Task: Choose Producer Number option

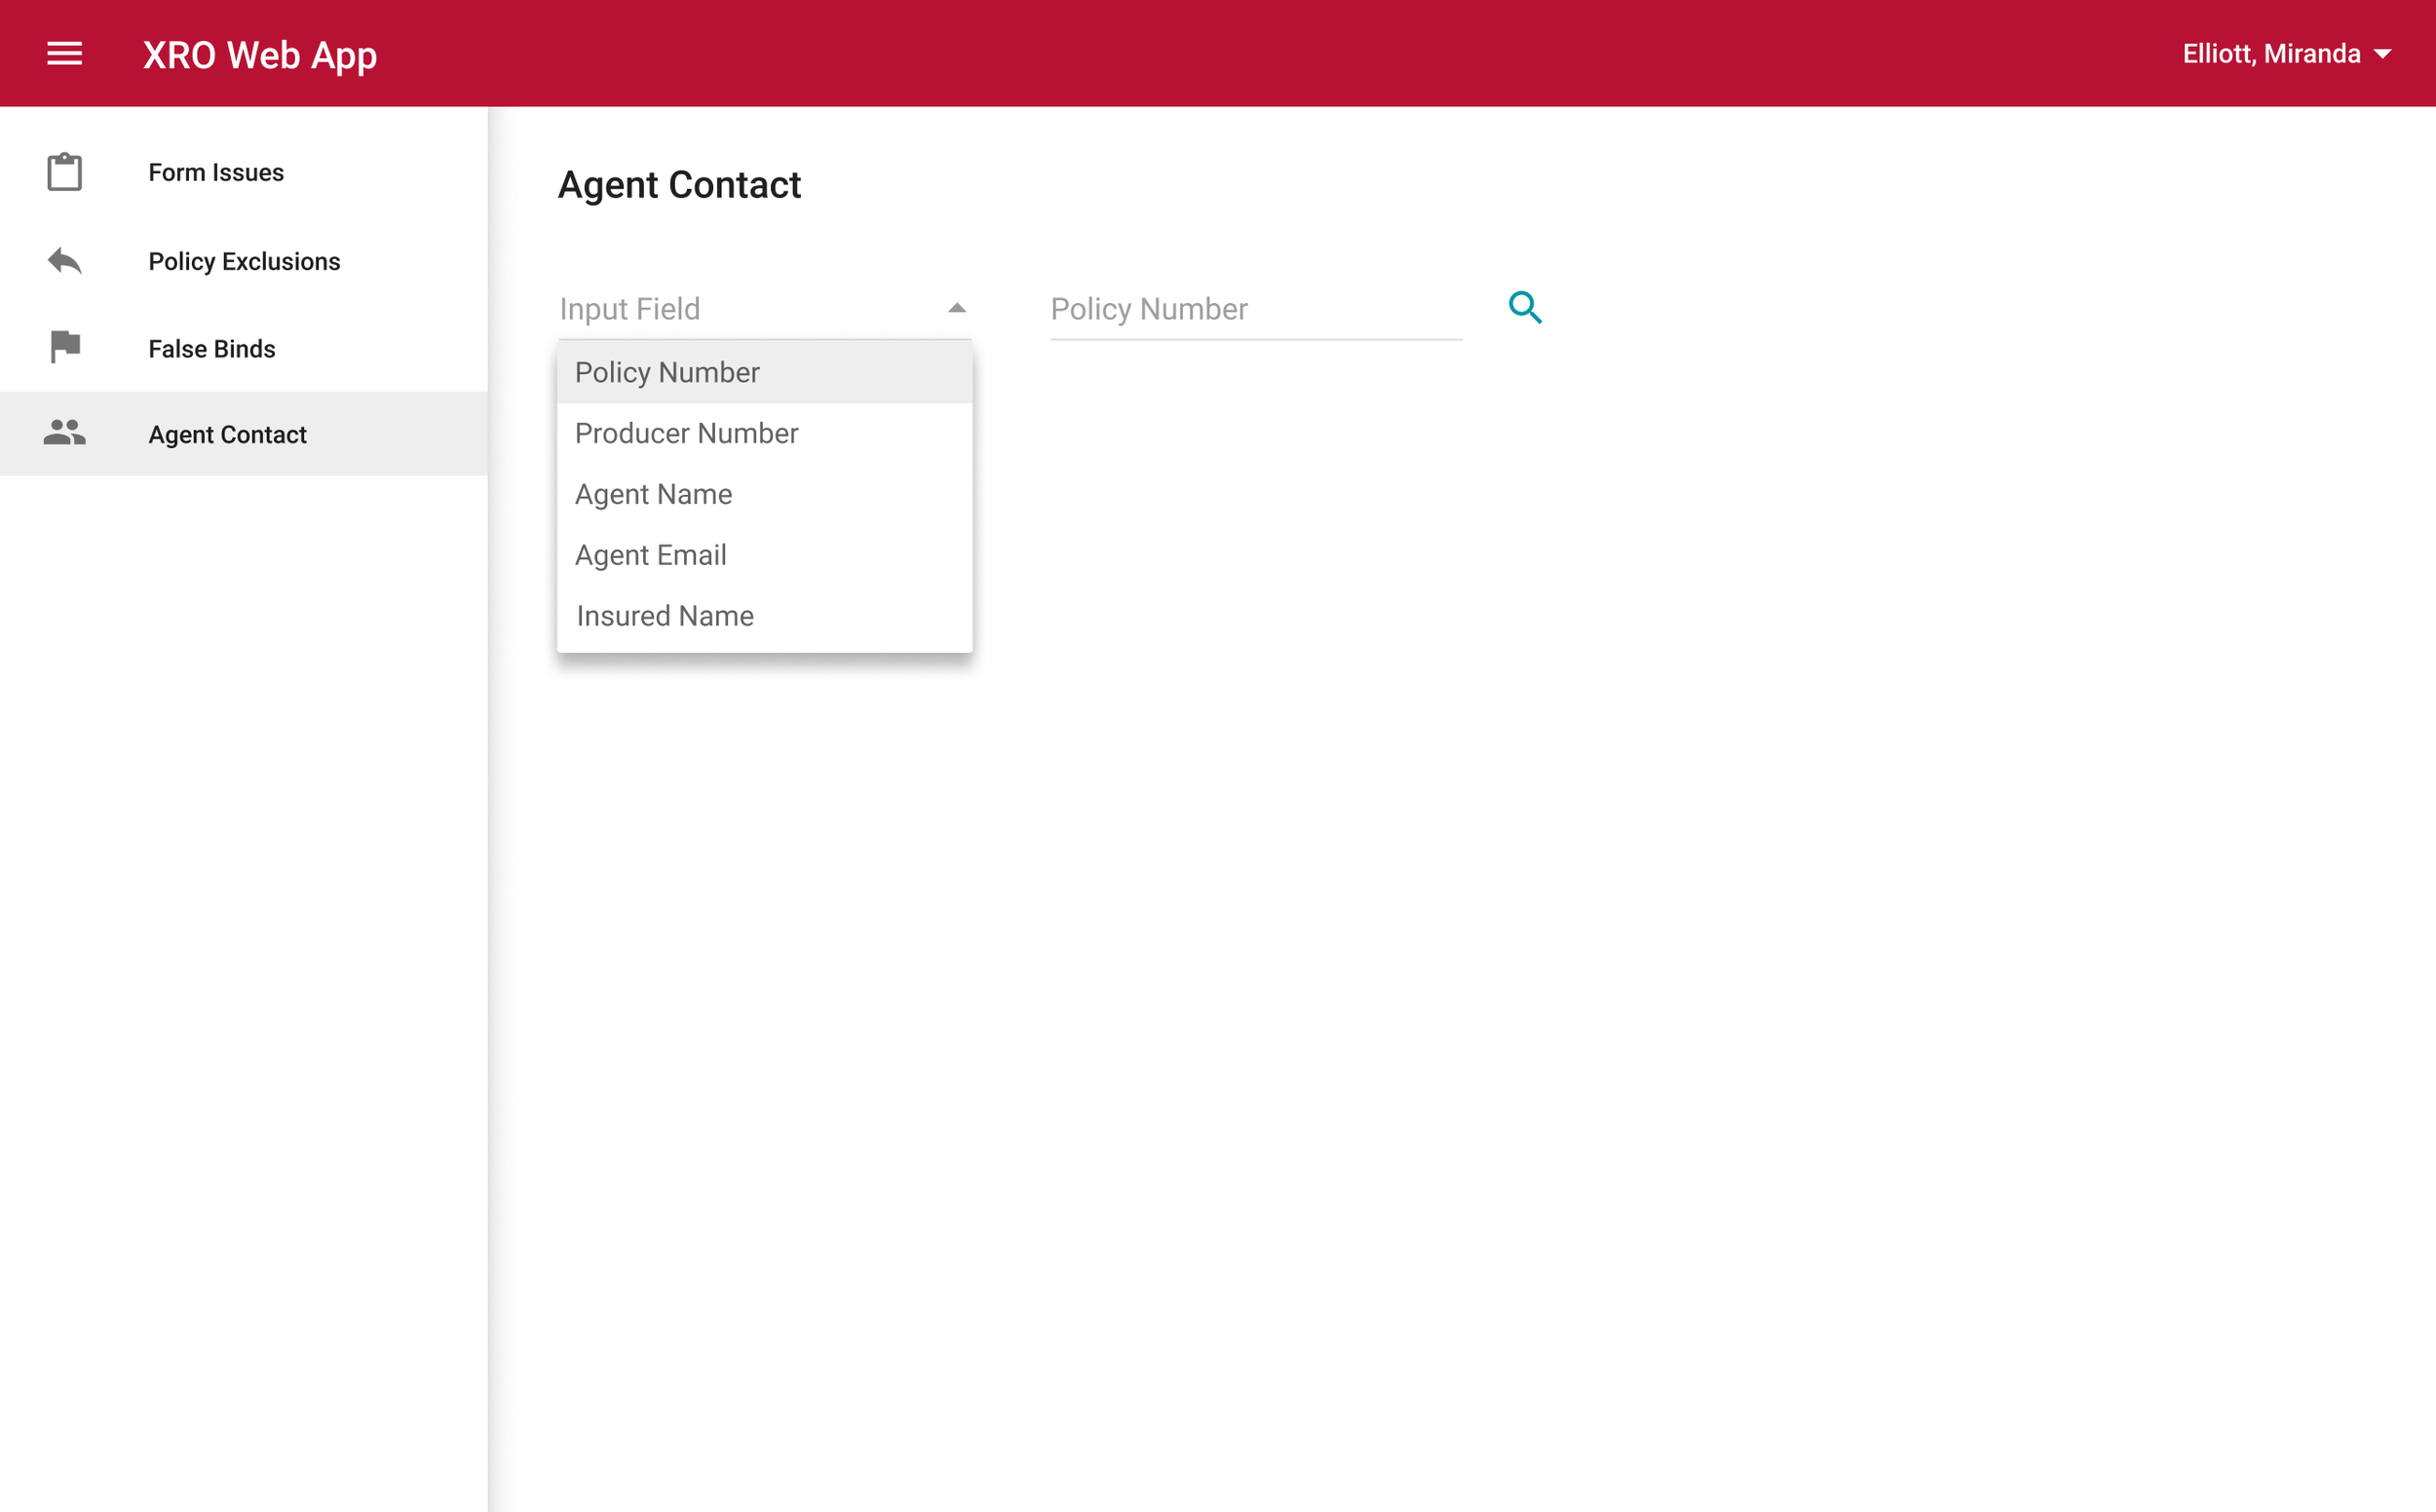Action: [x=686, y=433]
